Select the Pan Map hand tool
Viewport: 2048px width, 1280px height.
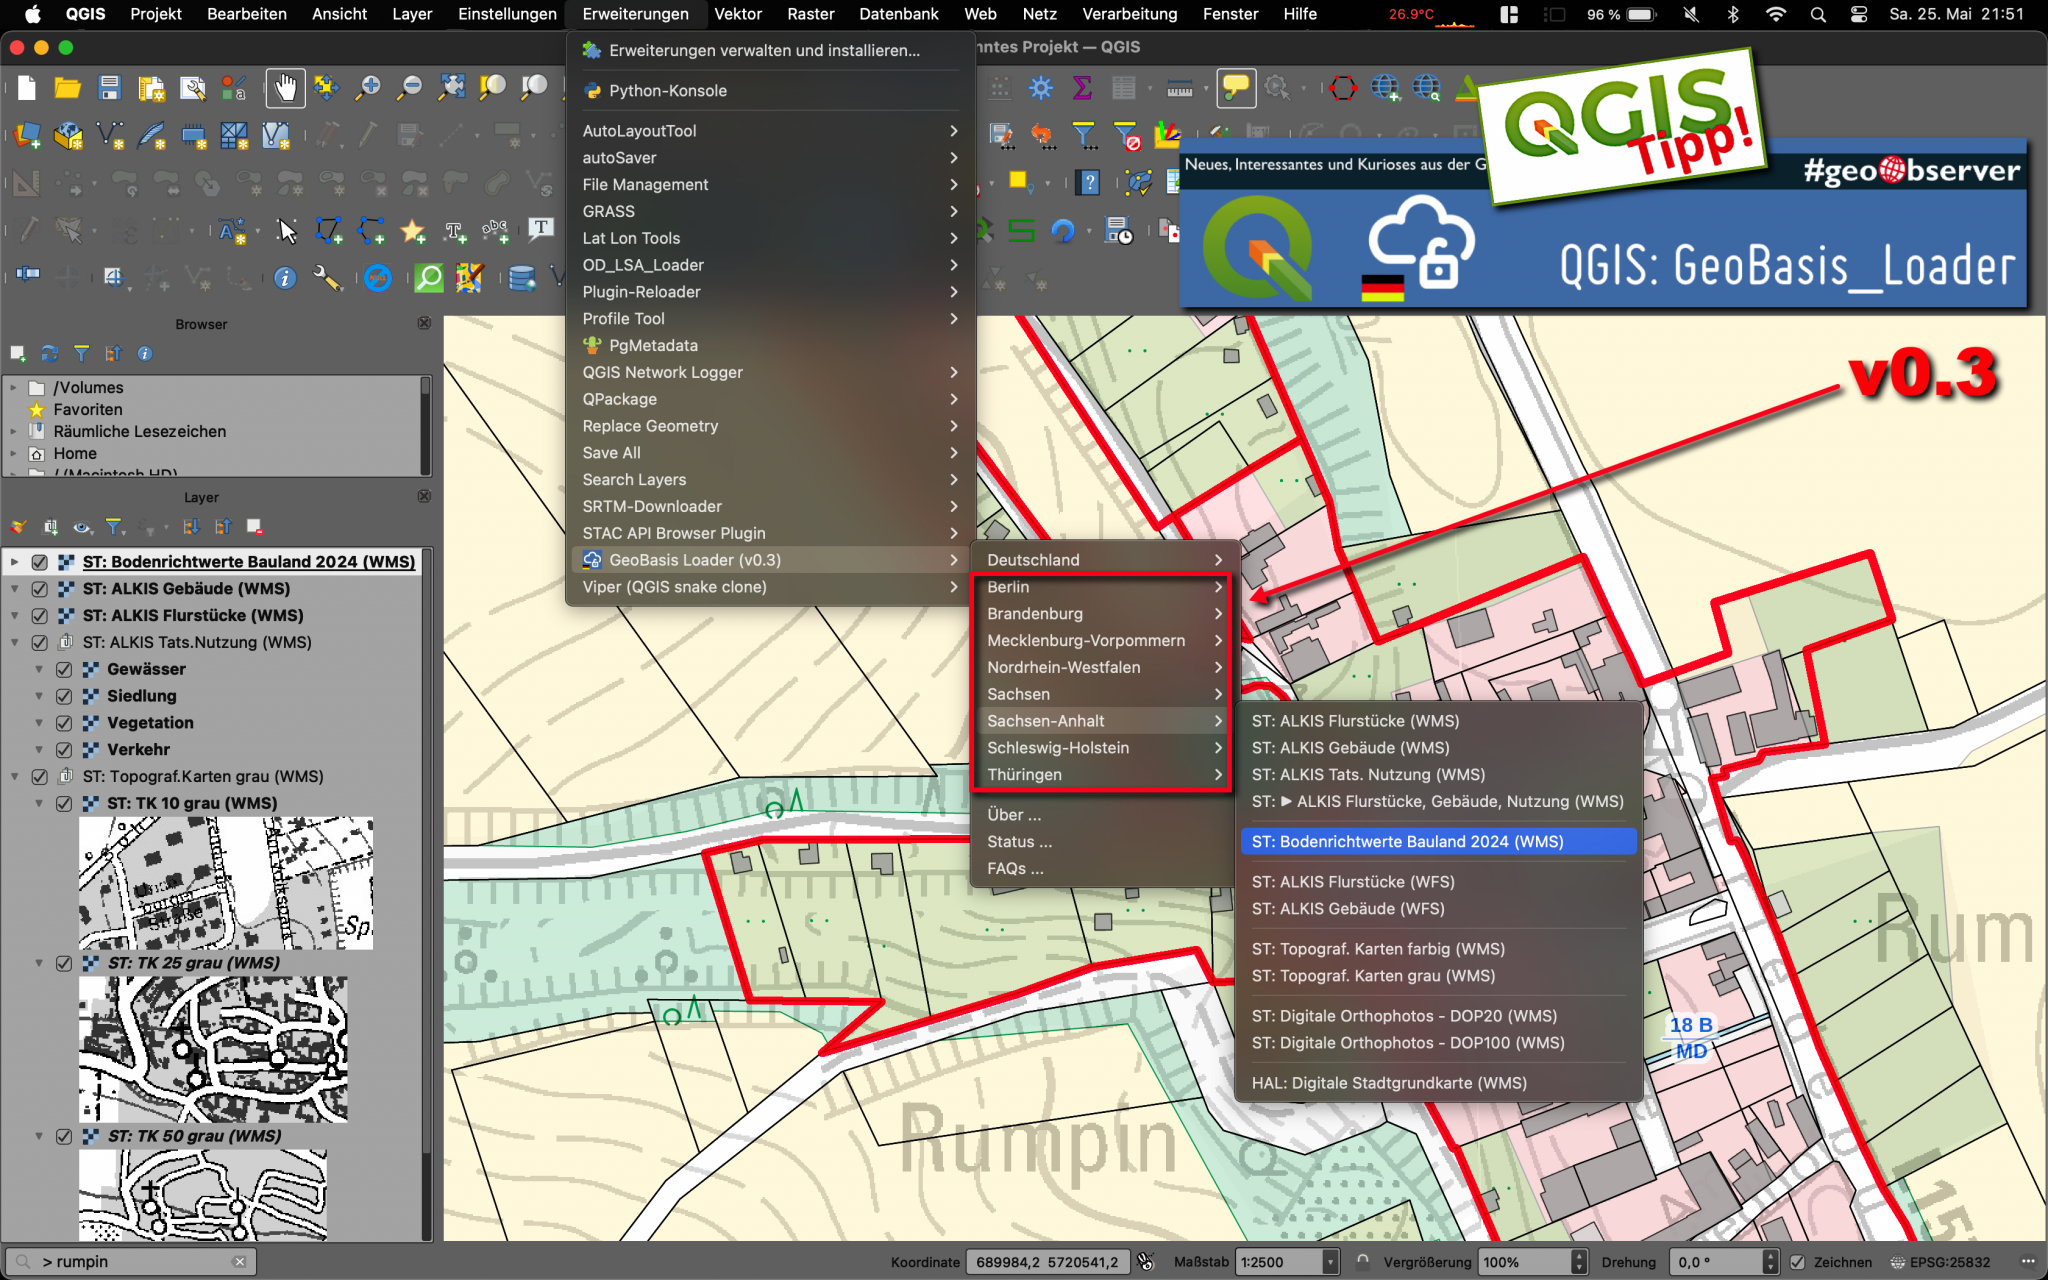click(285, 88)
